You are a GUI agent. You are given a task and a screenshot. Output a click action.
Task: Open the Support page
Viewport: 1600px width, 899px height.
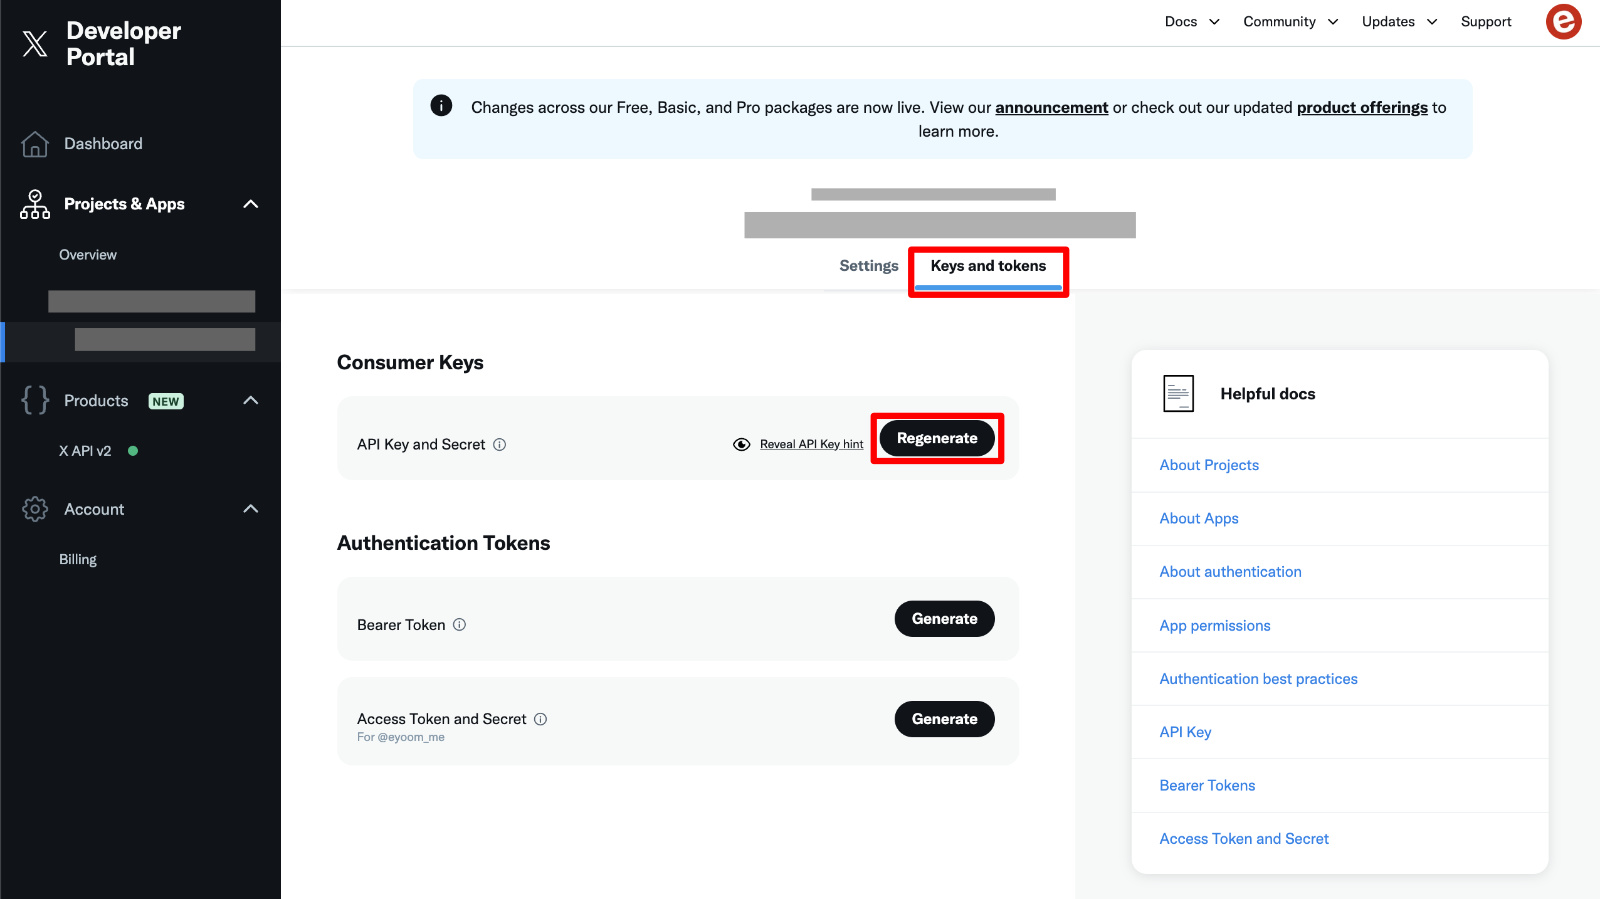pos(1486,21)
